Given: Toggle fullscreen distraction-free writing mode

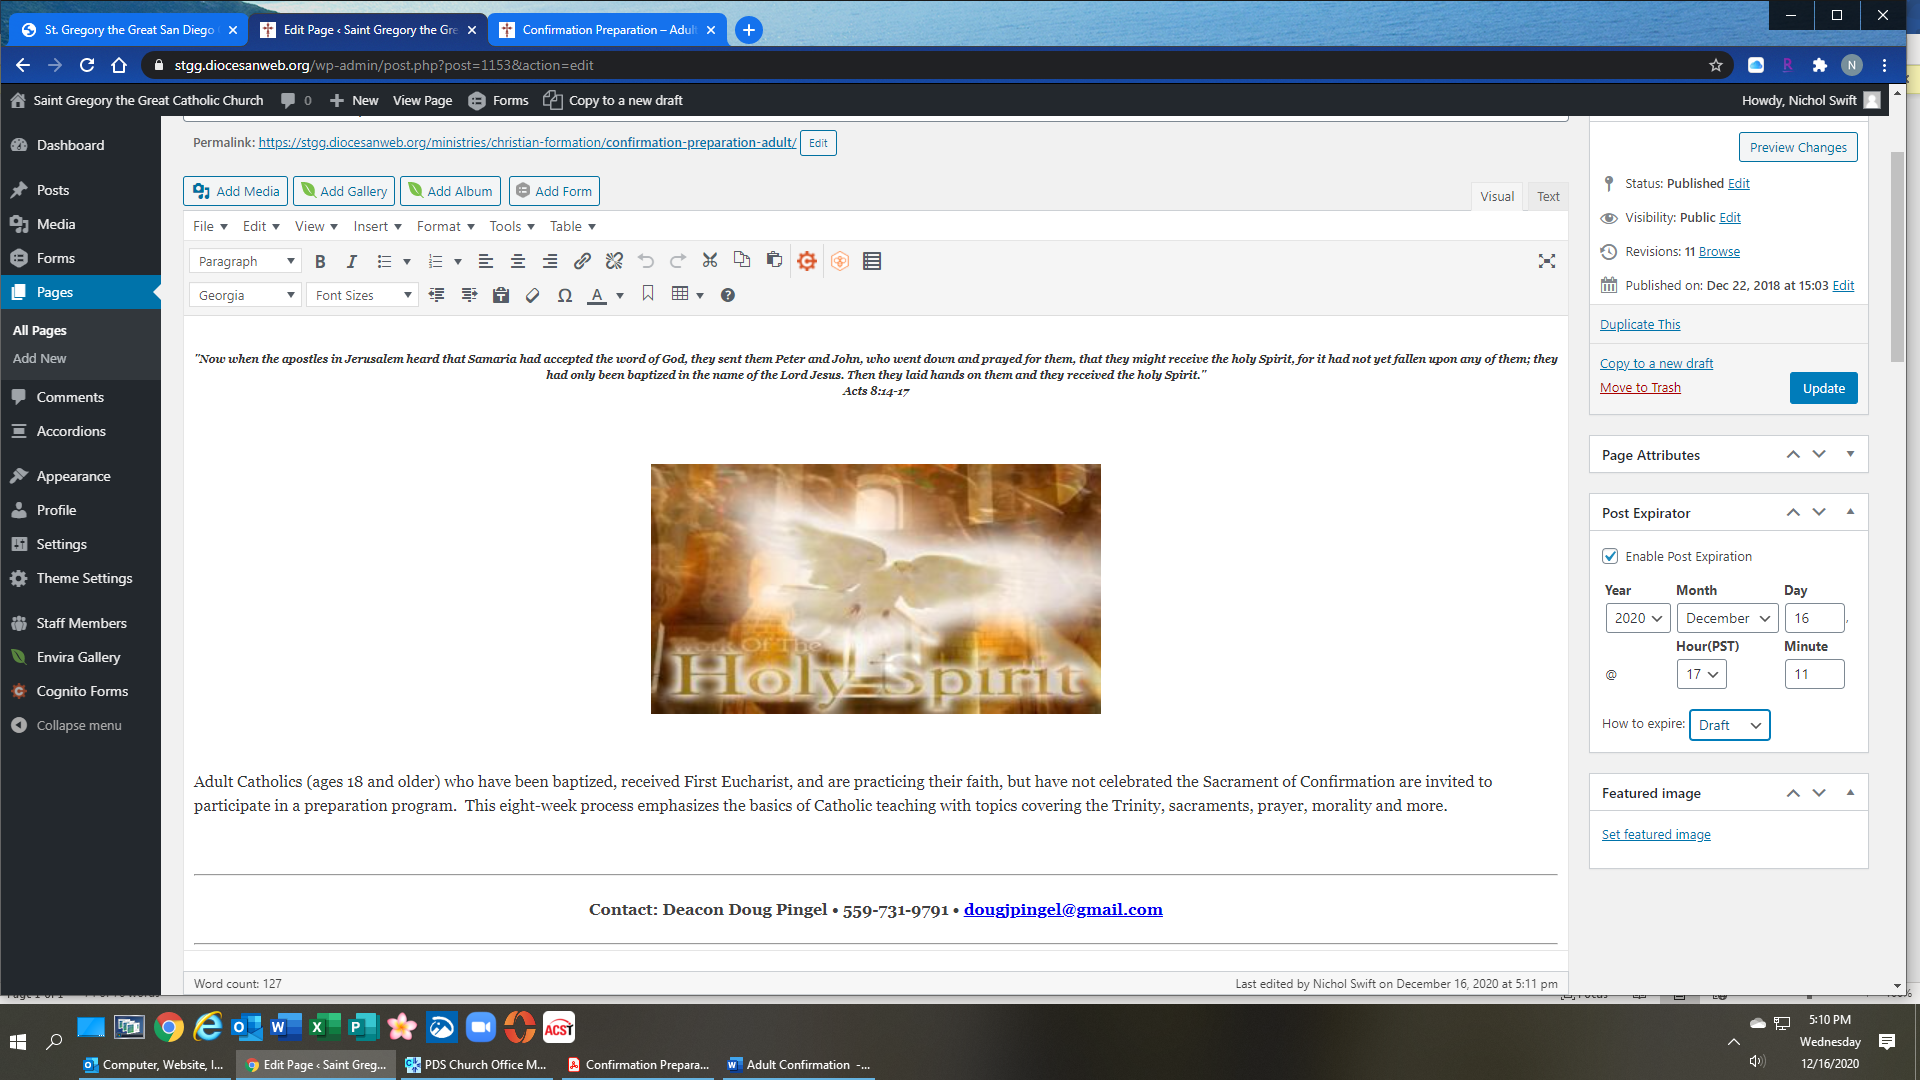Looking at the screenshot, I should (x=1547, y=261).
